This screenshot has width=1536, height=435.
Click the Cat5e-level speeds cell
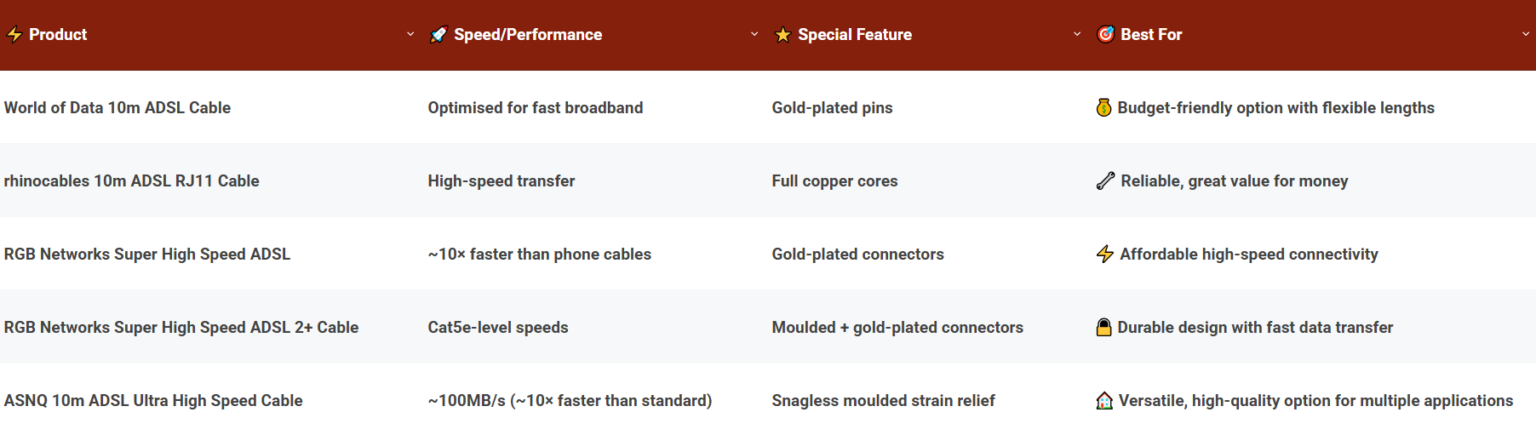[x=498, y=327]
